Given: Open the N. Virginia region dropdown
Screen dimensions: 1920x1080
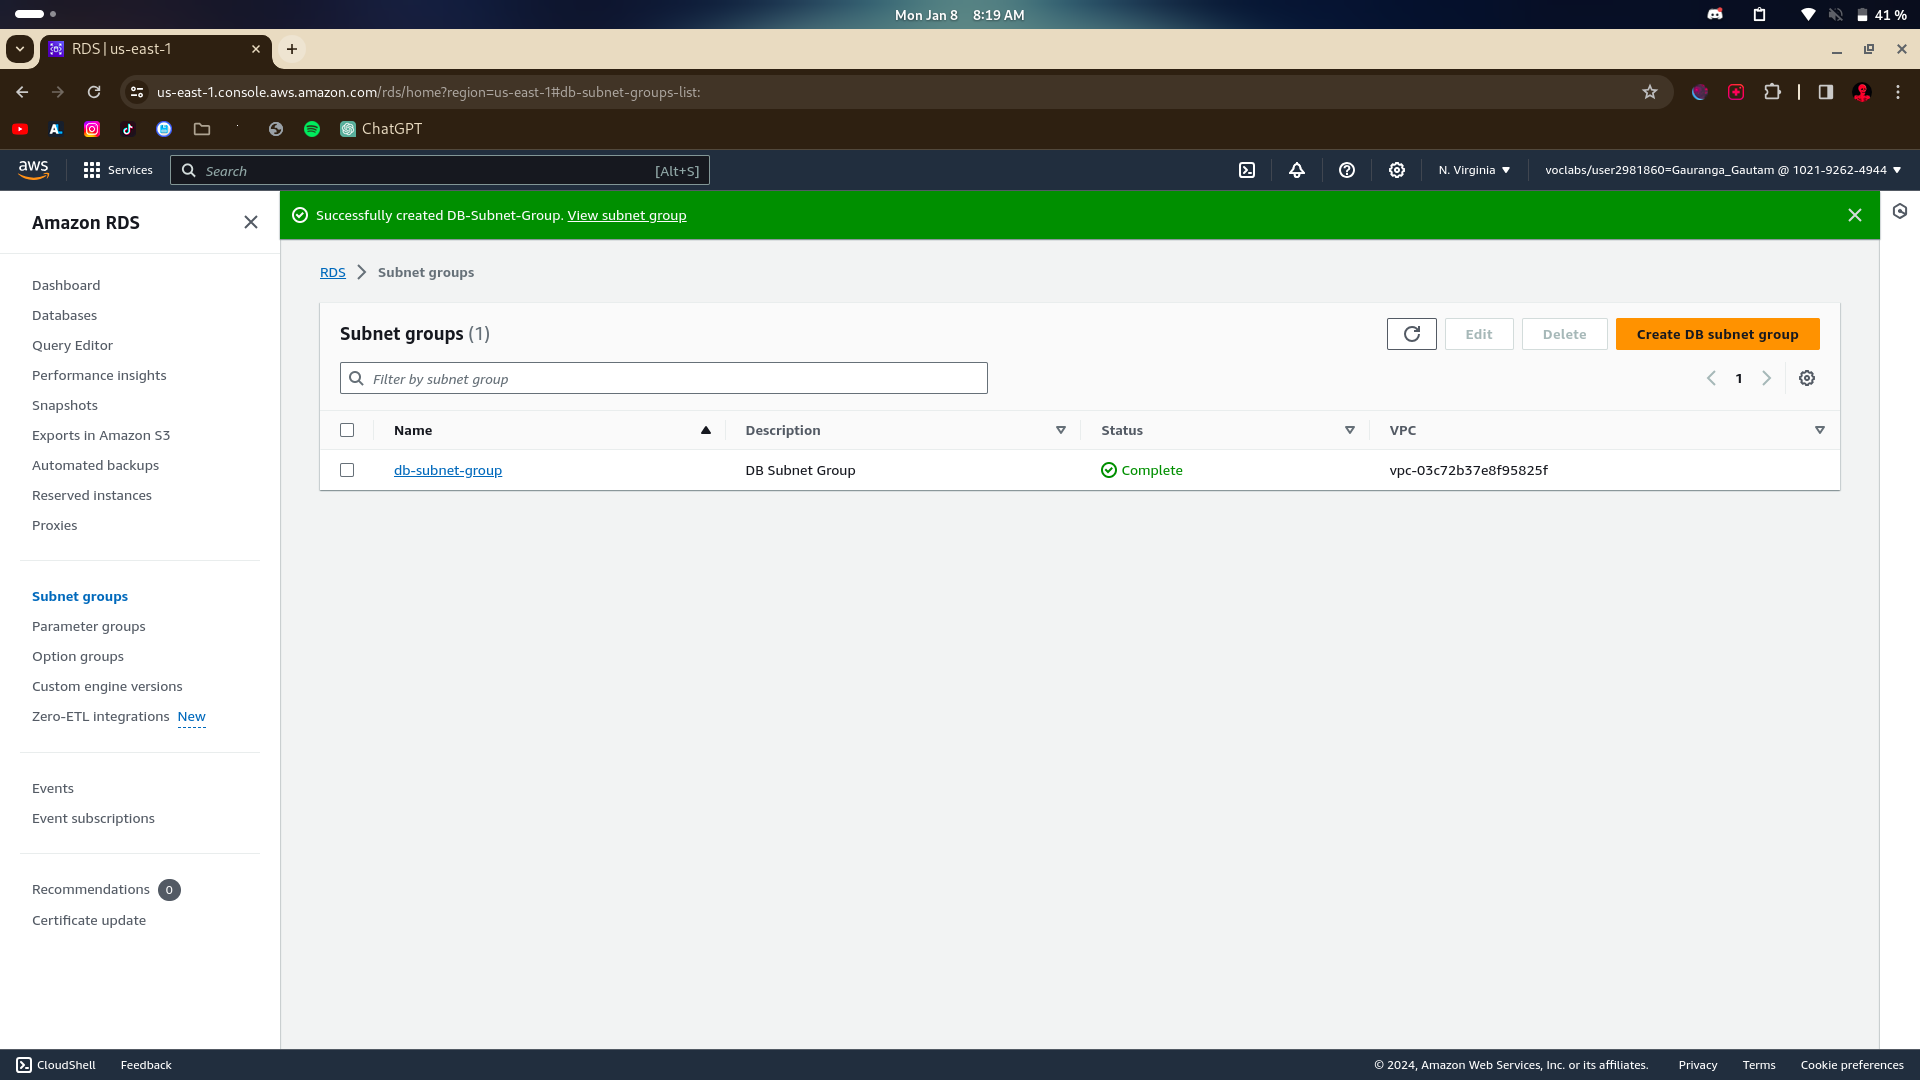Looking at the screenshot, I should (x=1474, y=170).
